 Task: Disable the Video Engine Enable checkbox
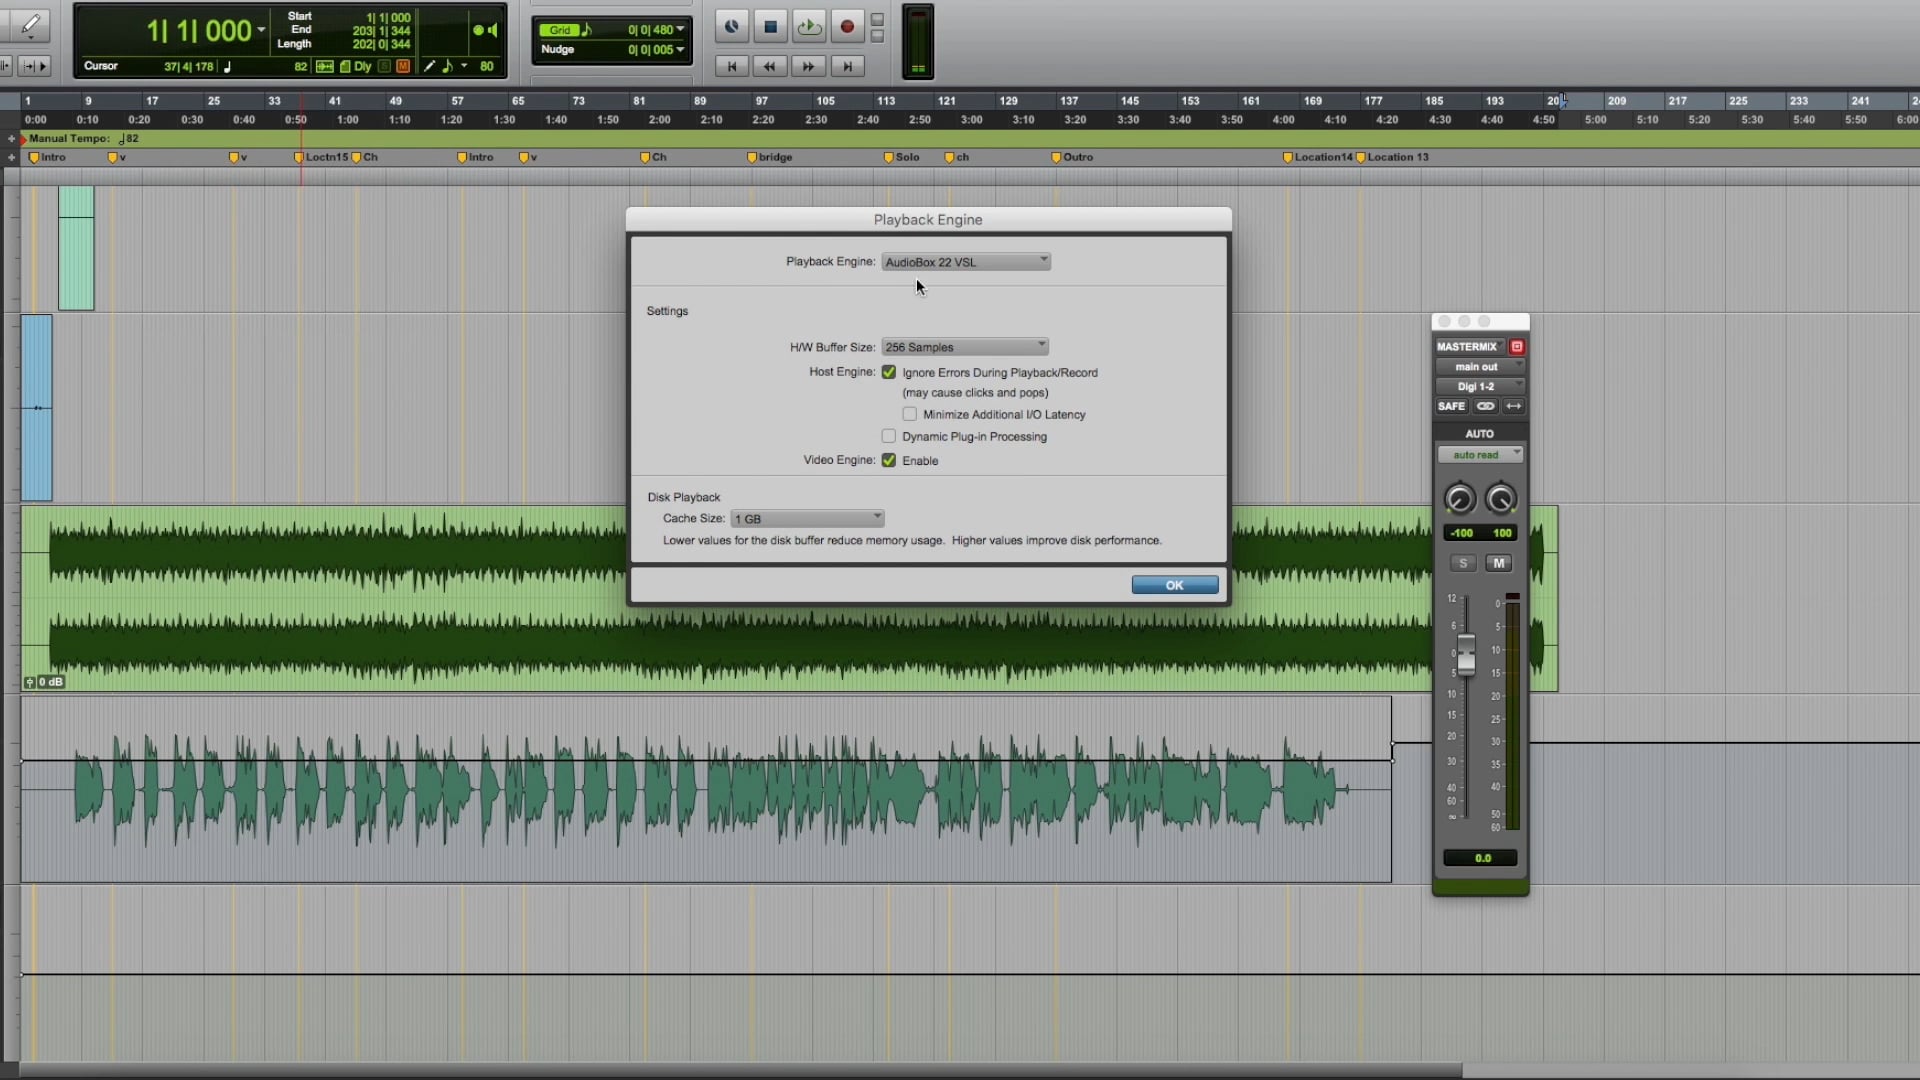point(889,460)
